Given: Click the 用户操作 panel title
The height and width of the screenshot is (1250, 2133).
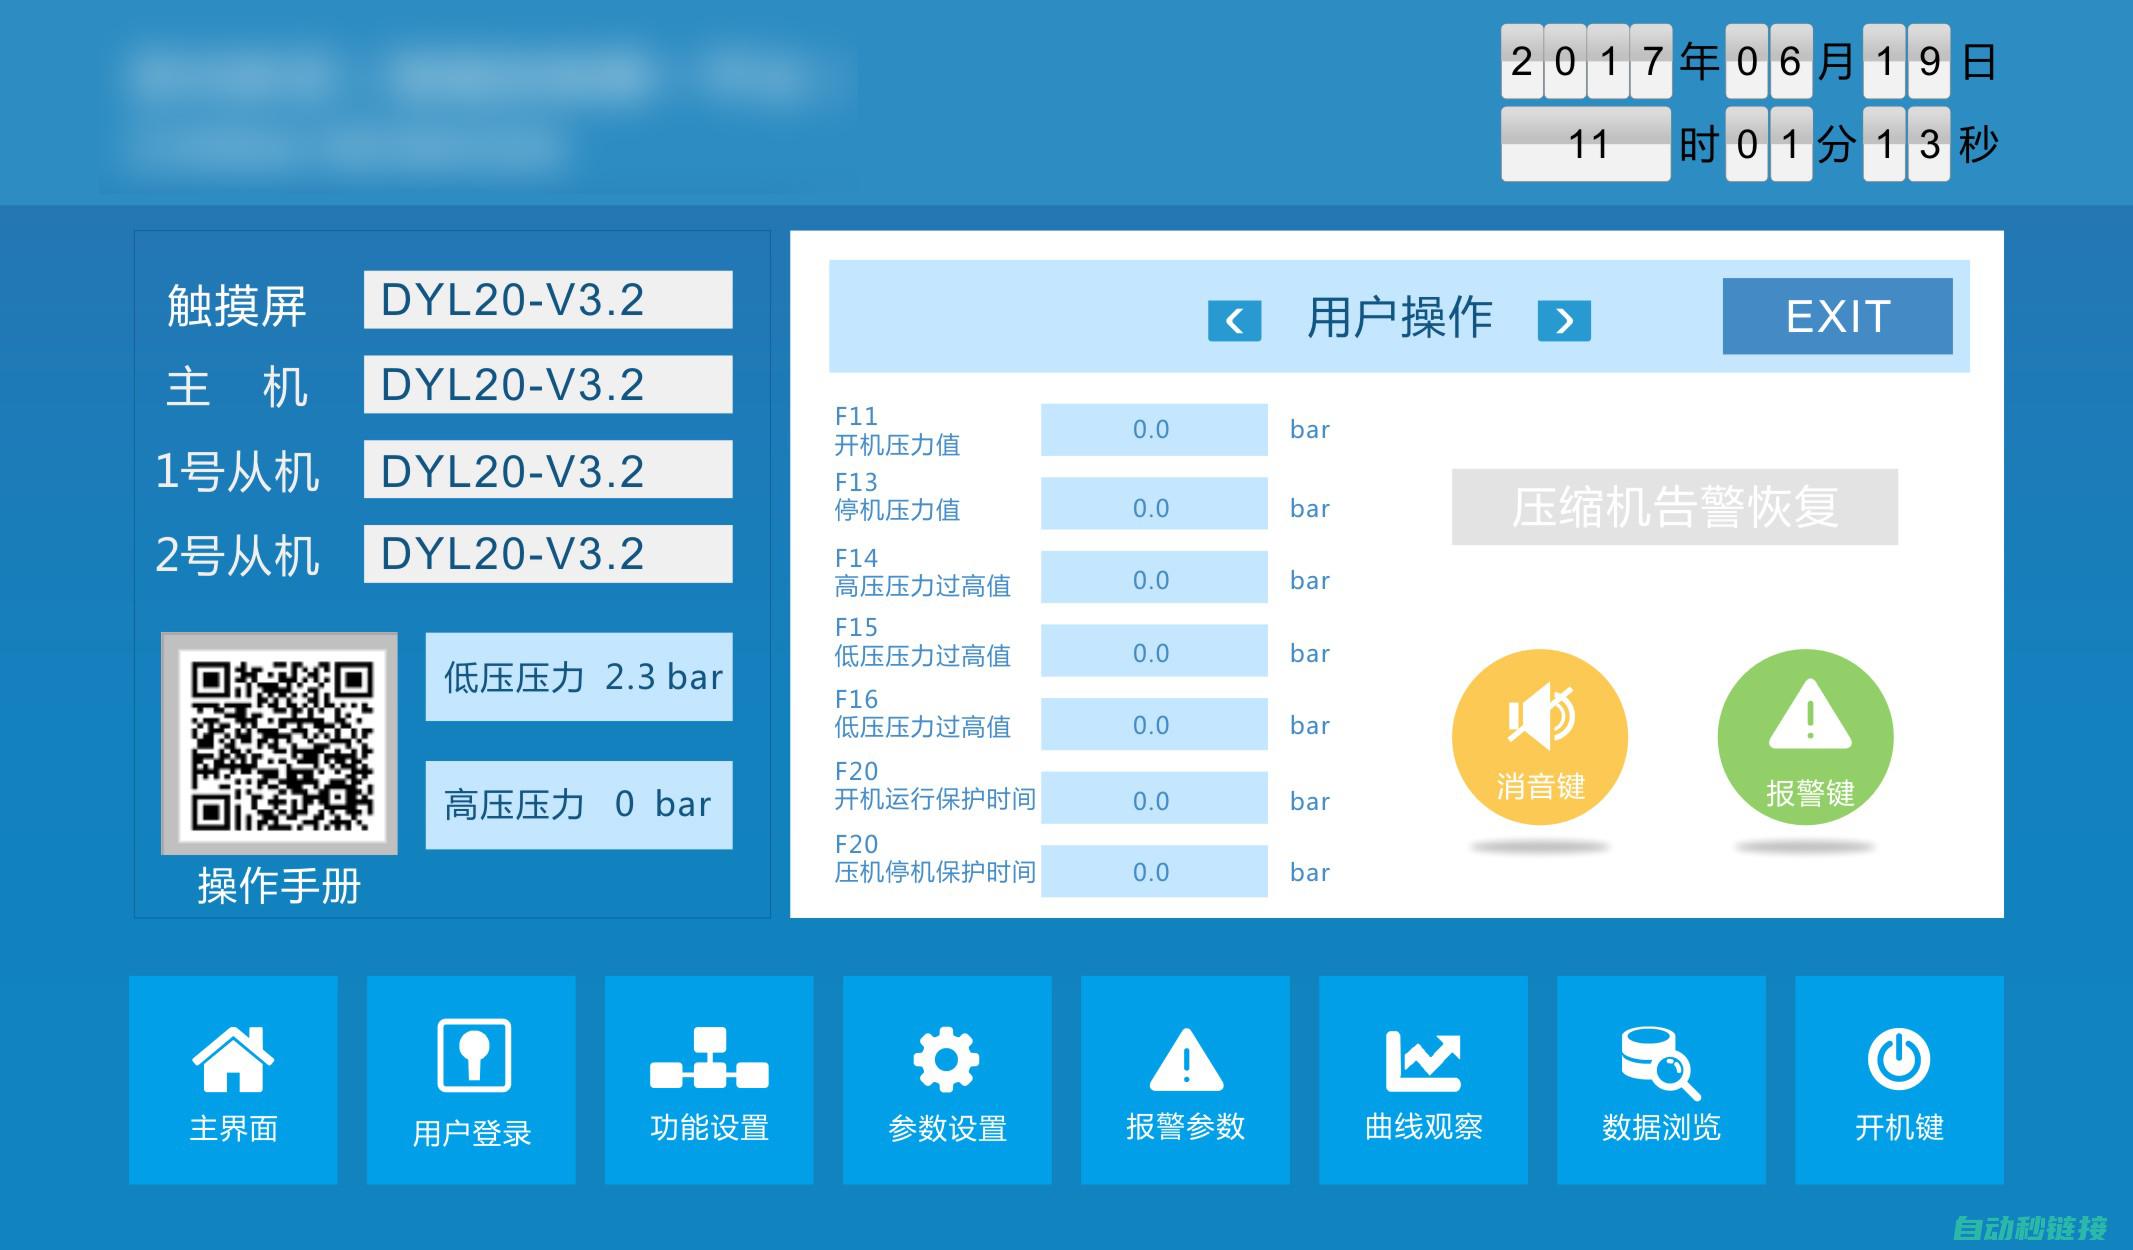Looking at the screenshot, I should pyautogui.click(x=1399, y=318).
